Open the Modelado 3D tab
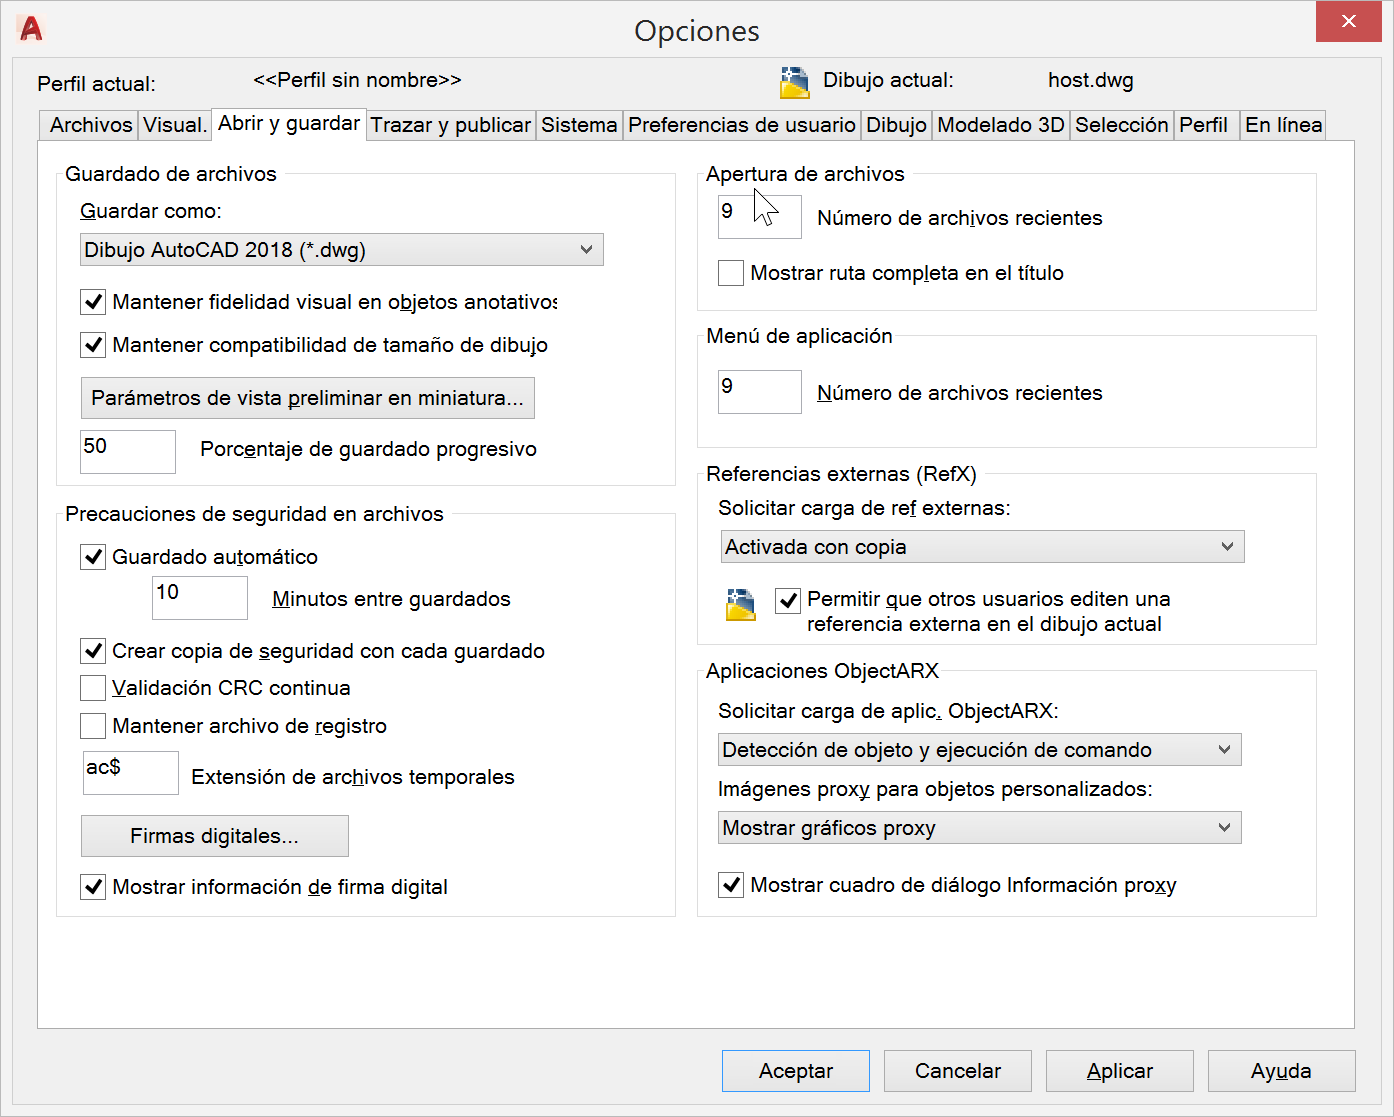The width and height of the screenshot is (1394, 1117). pyautogui.click(x=1000, y=125)
